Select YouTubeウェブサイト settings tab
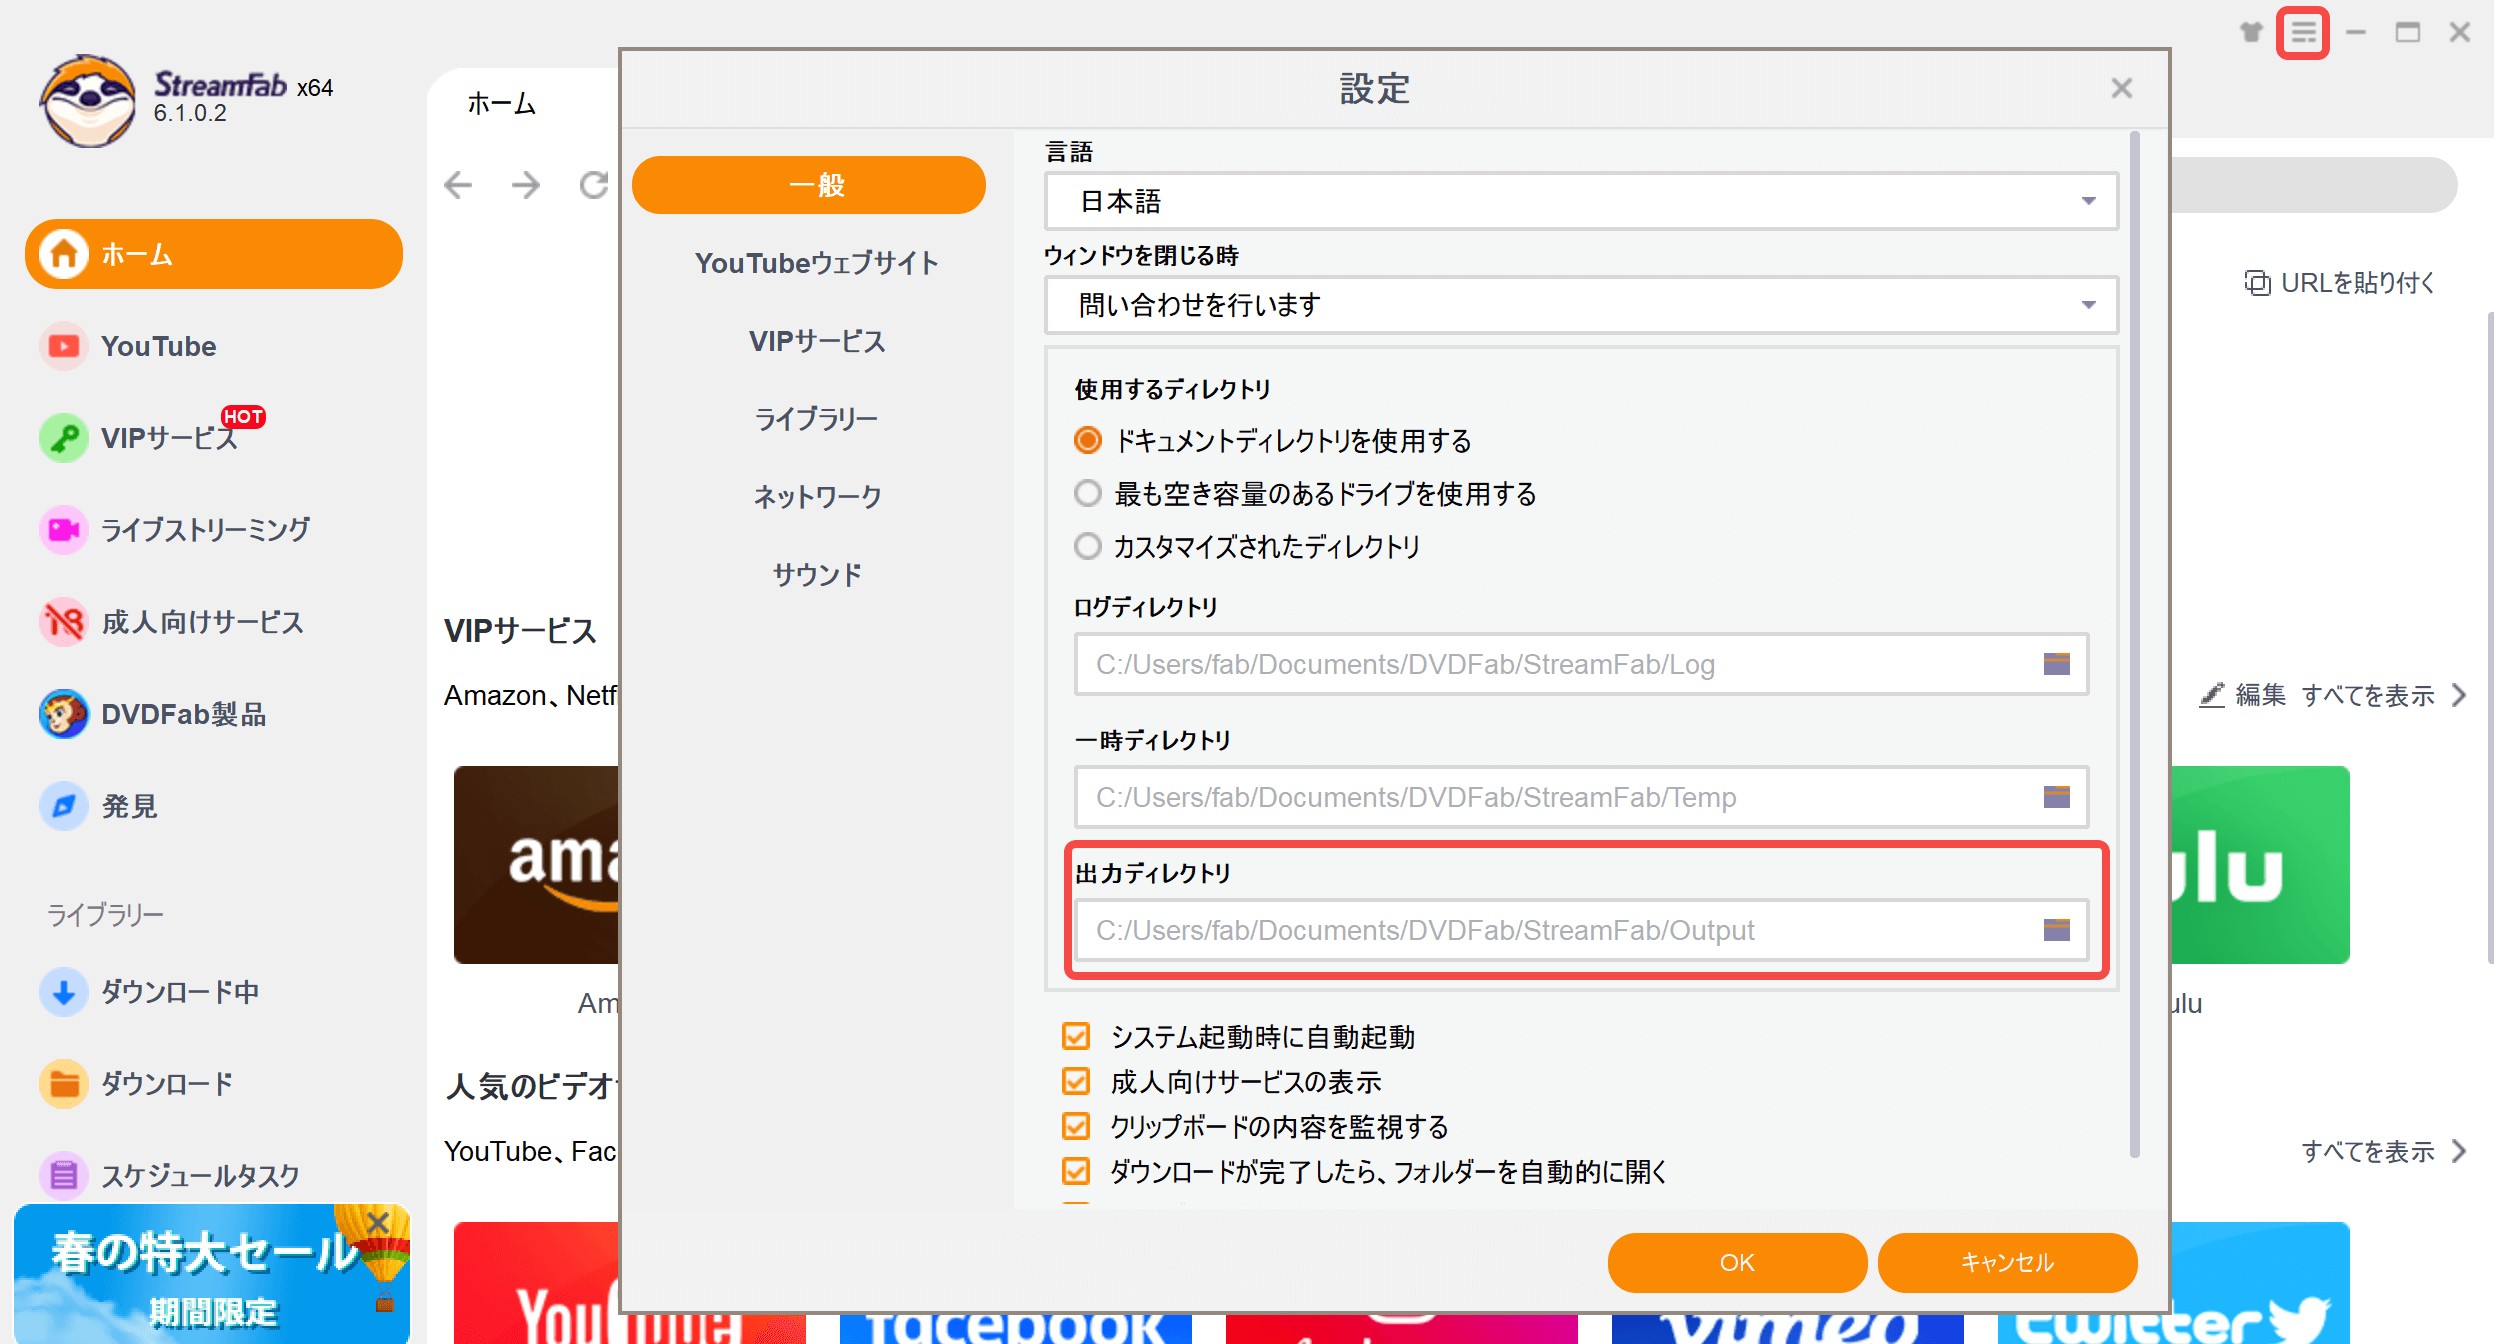The image size is (2494, 1344). [816, 263]
